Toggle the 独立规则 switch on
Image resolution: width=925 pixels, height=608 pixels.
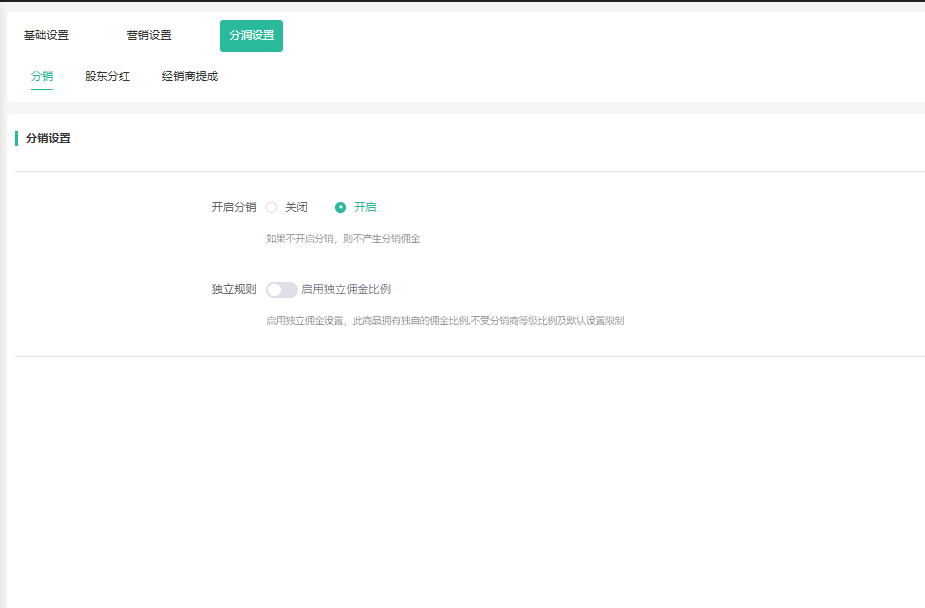tap(281, 289)
